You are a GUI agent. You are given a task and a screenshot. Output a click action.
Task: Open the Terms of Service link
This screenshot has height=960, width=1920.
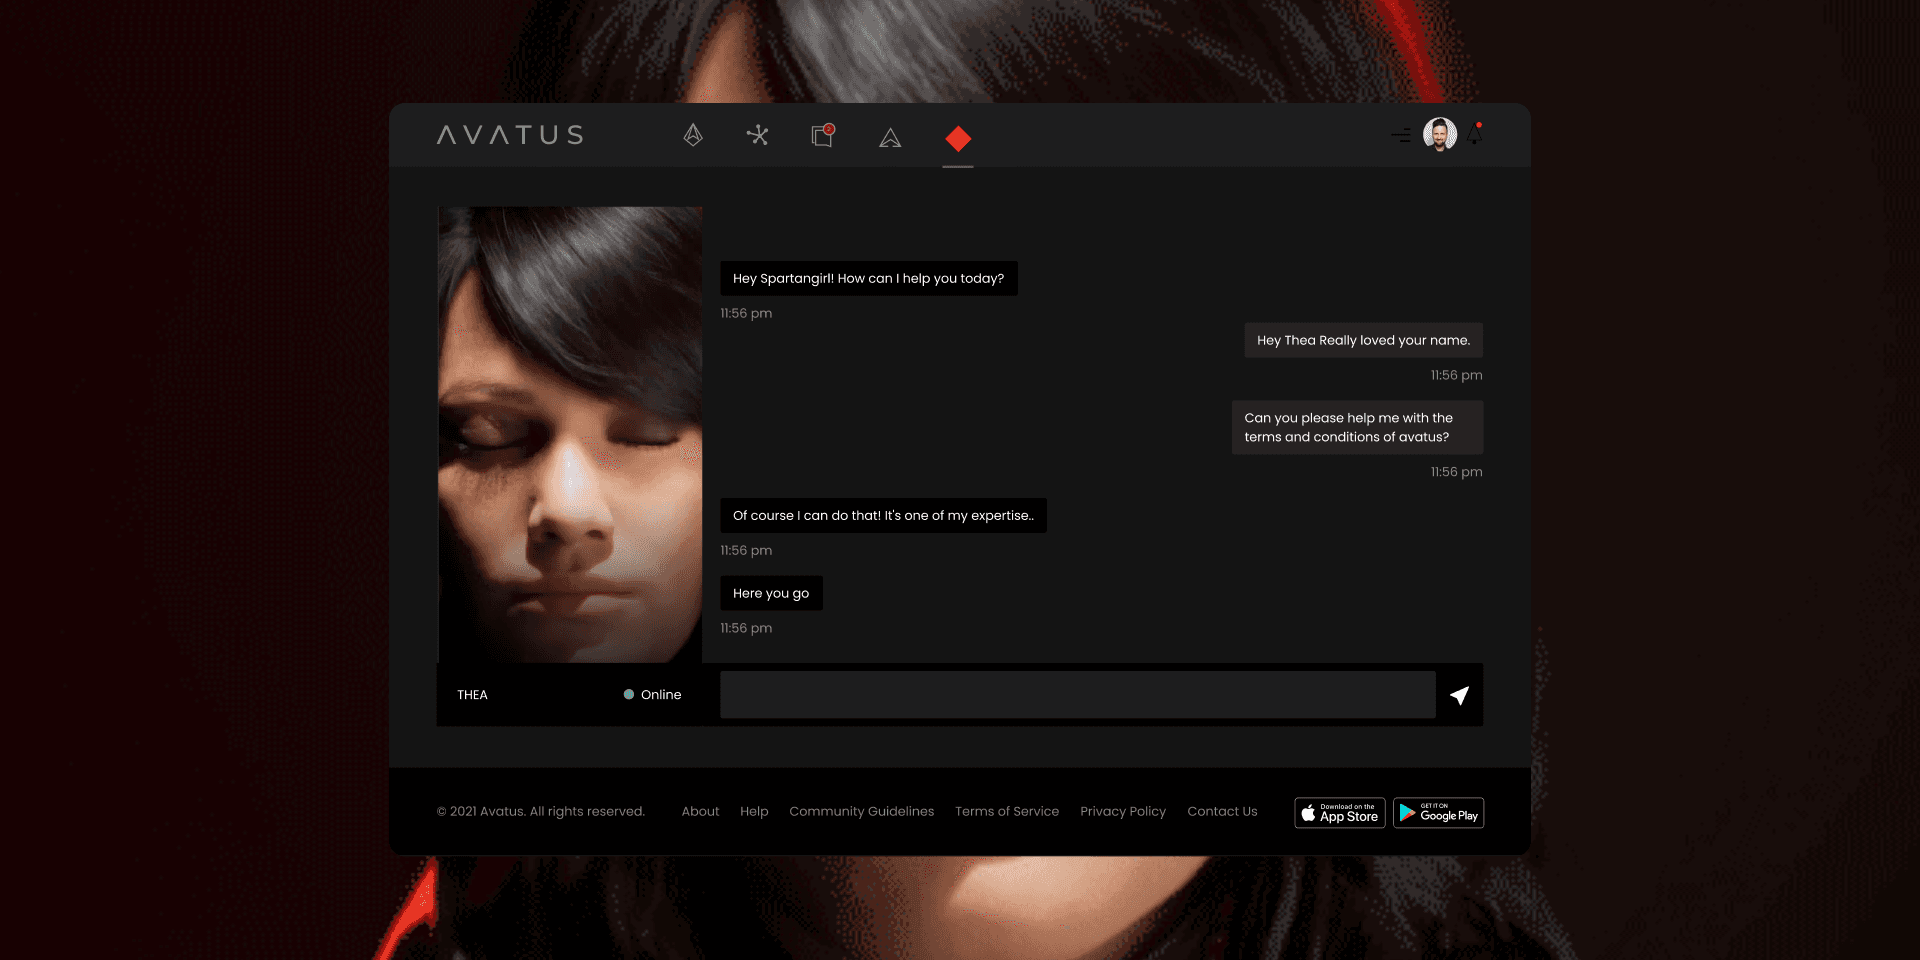pos(1007,811)
